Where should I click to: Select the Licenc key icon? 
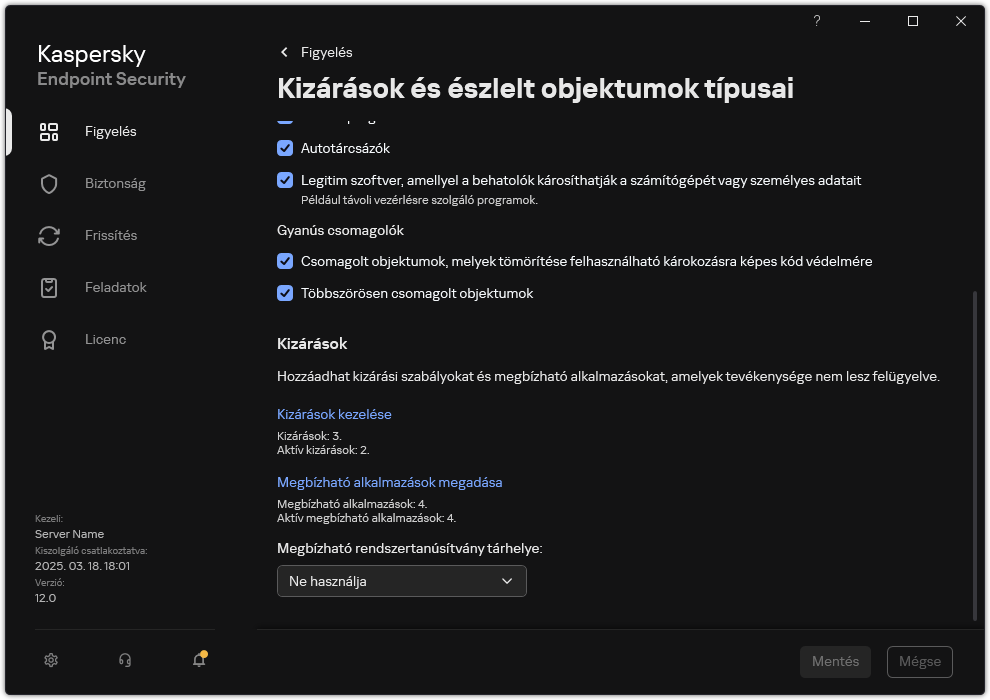click(x=49, y=339)
